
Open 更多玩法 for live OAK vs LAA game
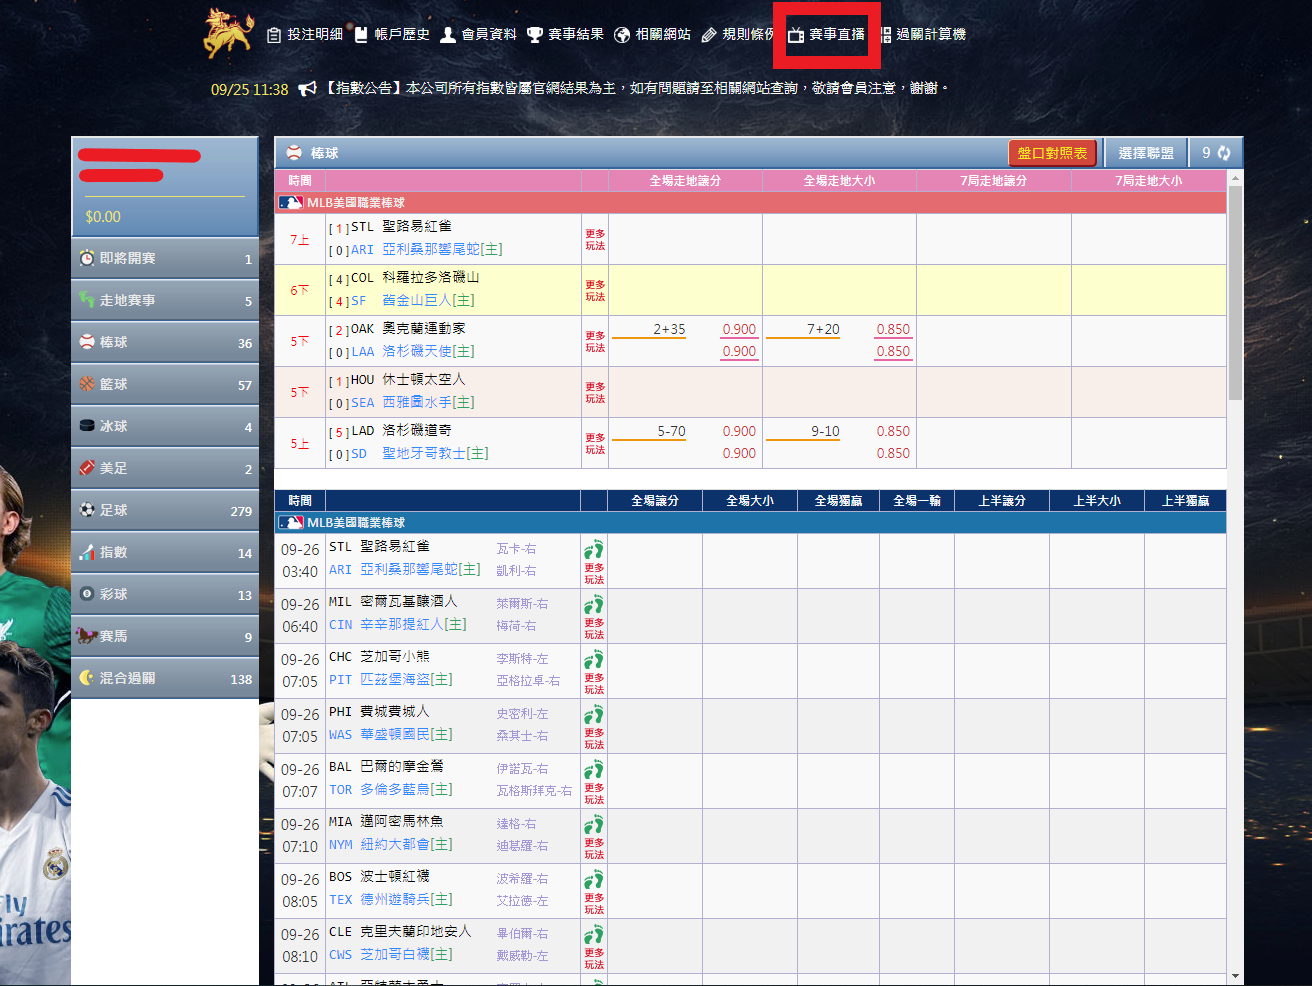(x=595, y=342)
